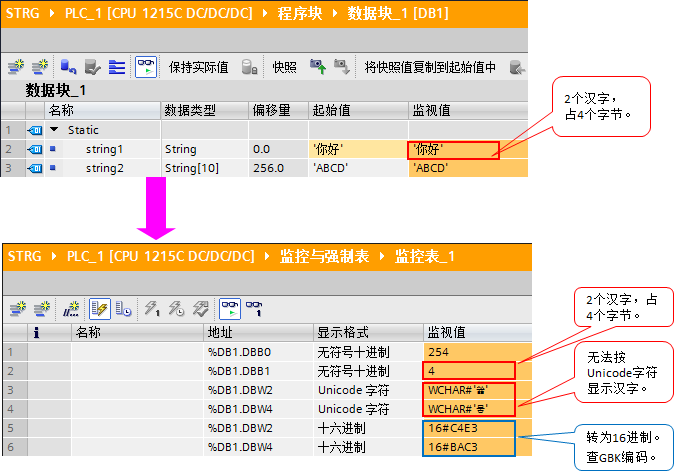Click the 地址 column header
675x474 pixels.
[x=258, y=332]
